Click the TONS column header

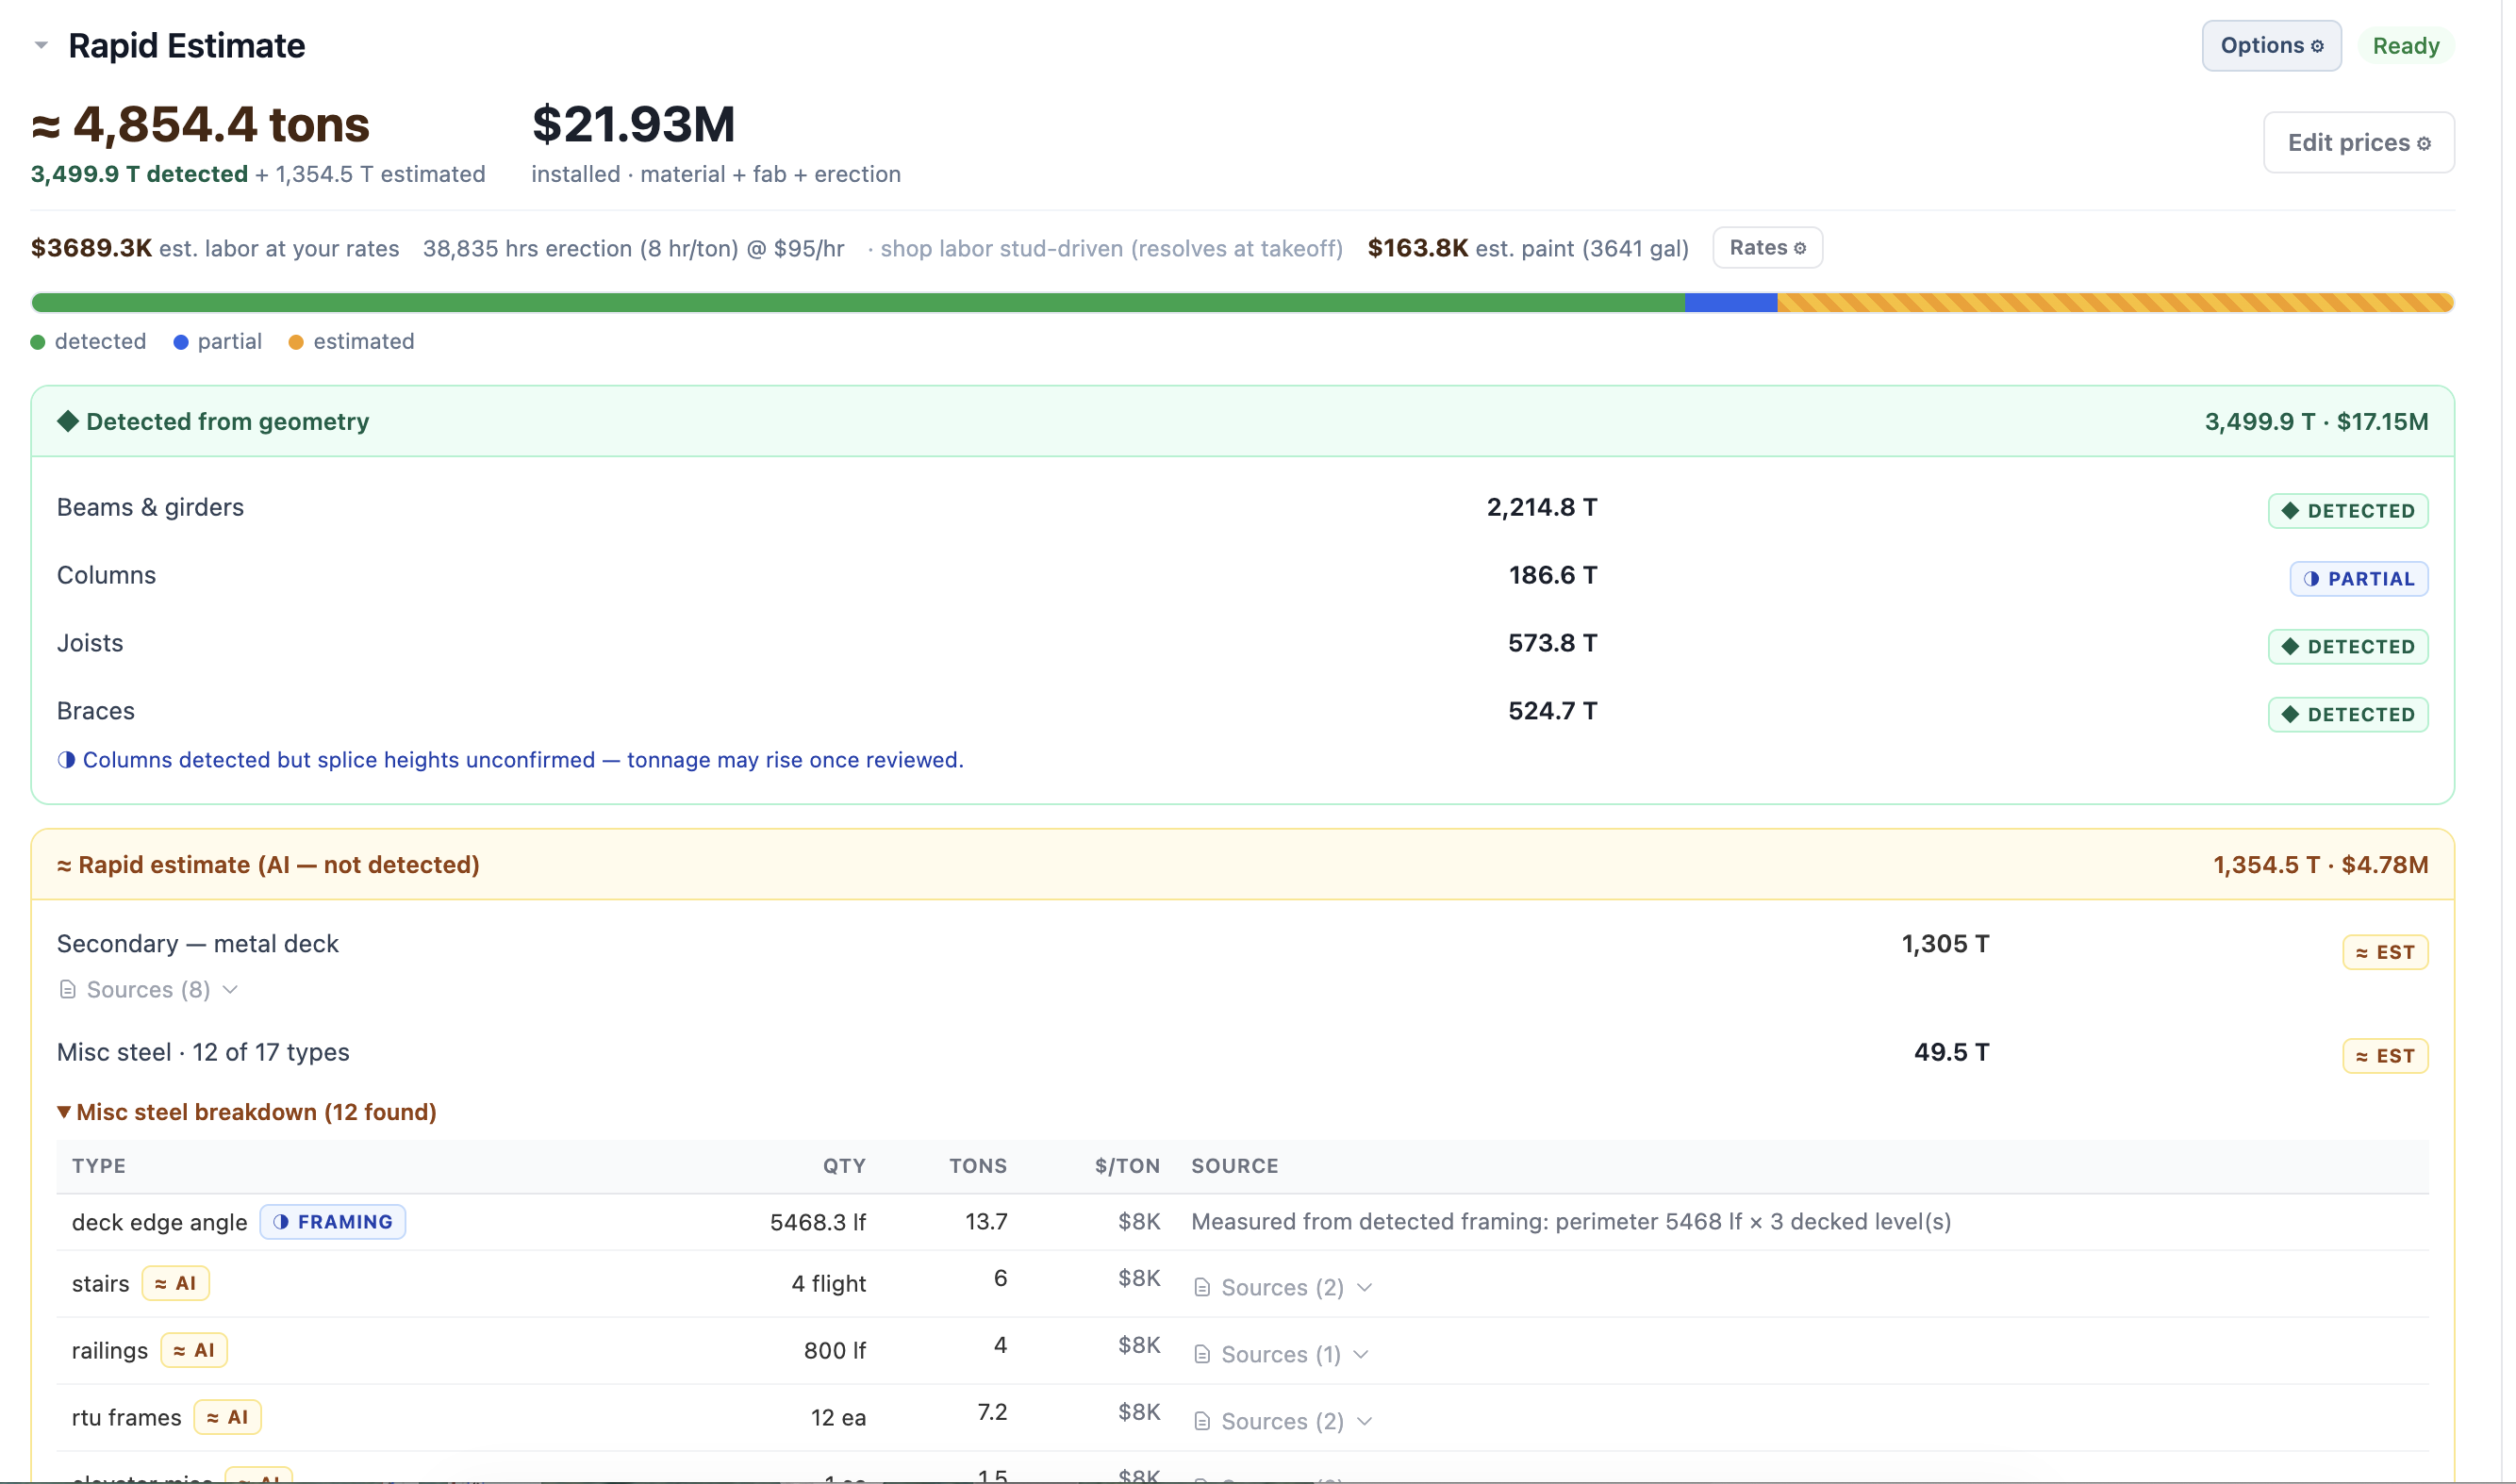(978, 1166)
